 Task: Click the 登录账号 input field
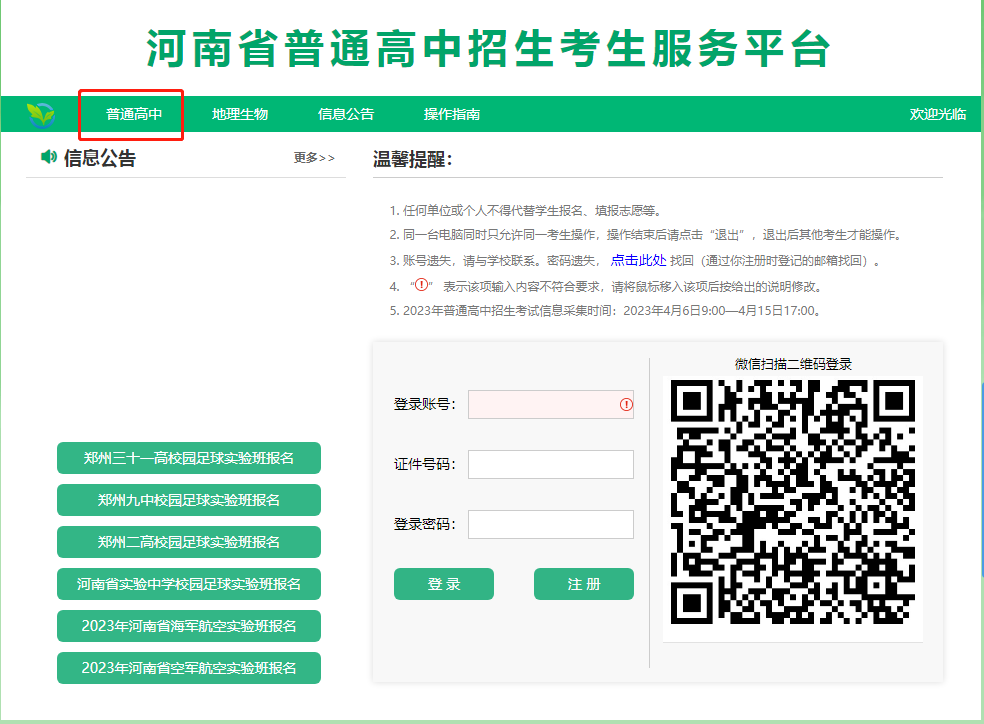tap(550, 404)
